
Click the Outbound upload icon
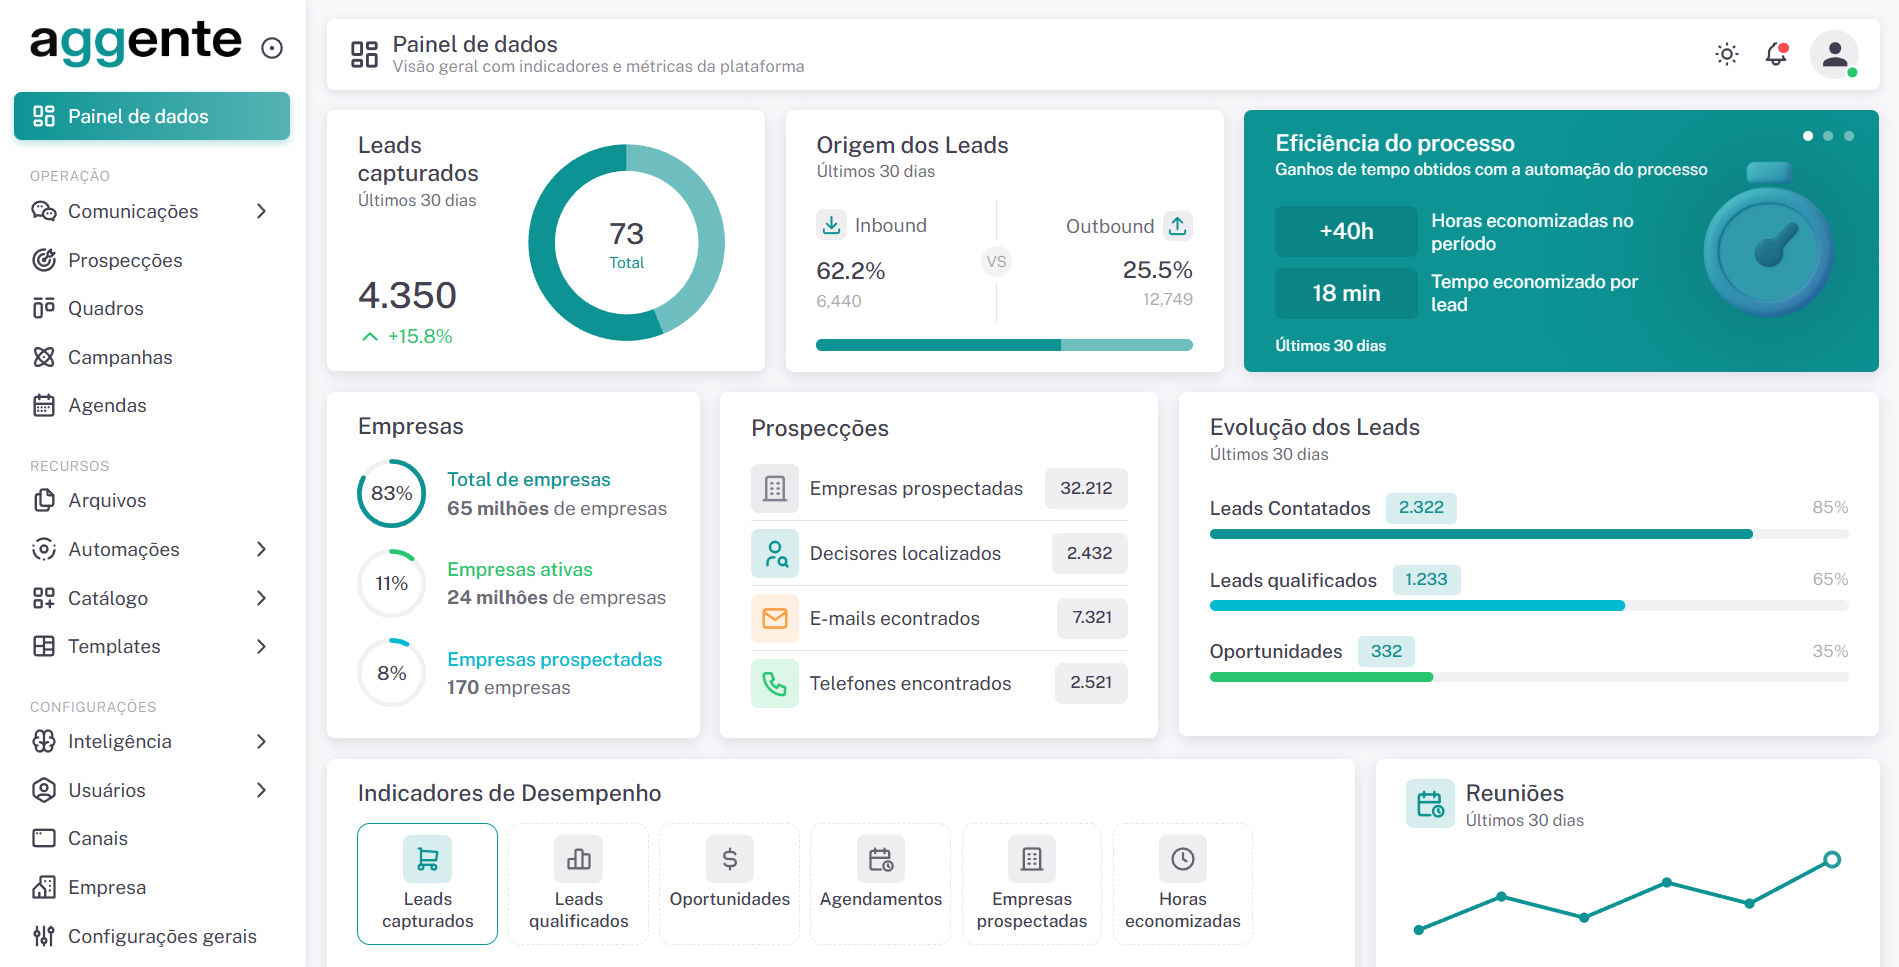point(1179,226)
